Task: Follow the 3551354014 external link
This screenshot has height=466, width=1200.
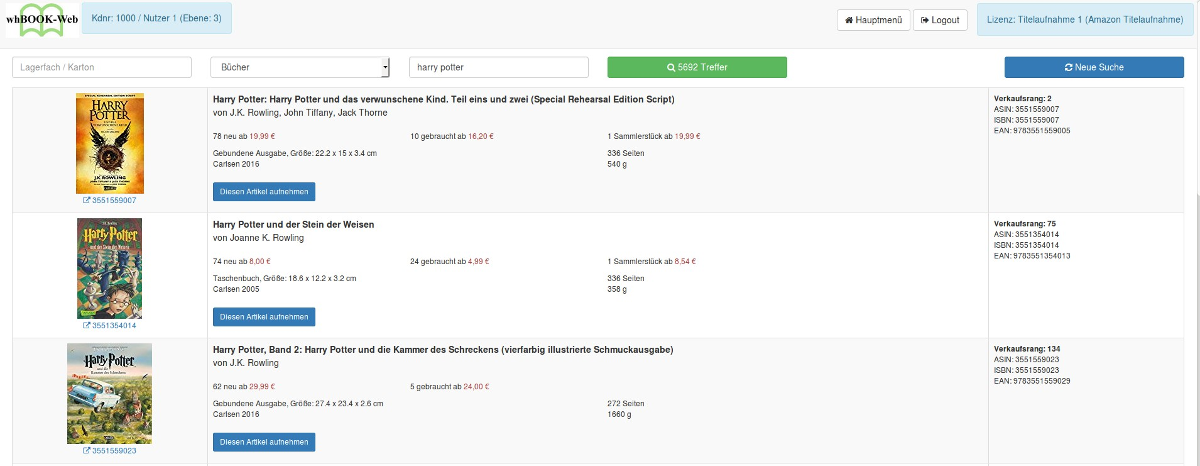Action: 110,325
